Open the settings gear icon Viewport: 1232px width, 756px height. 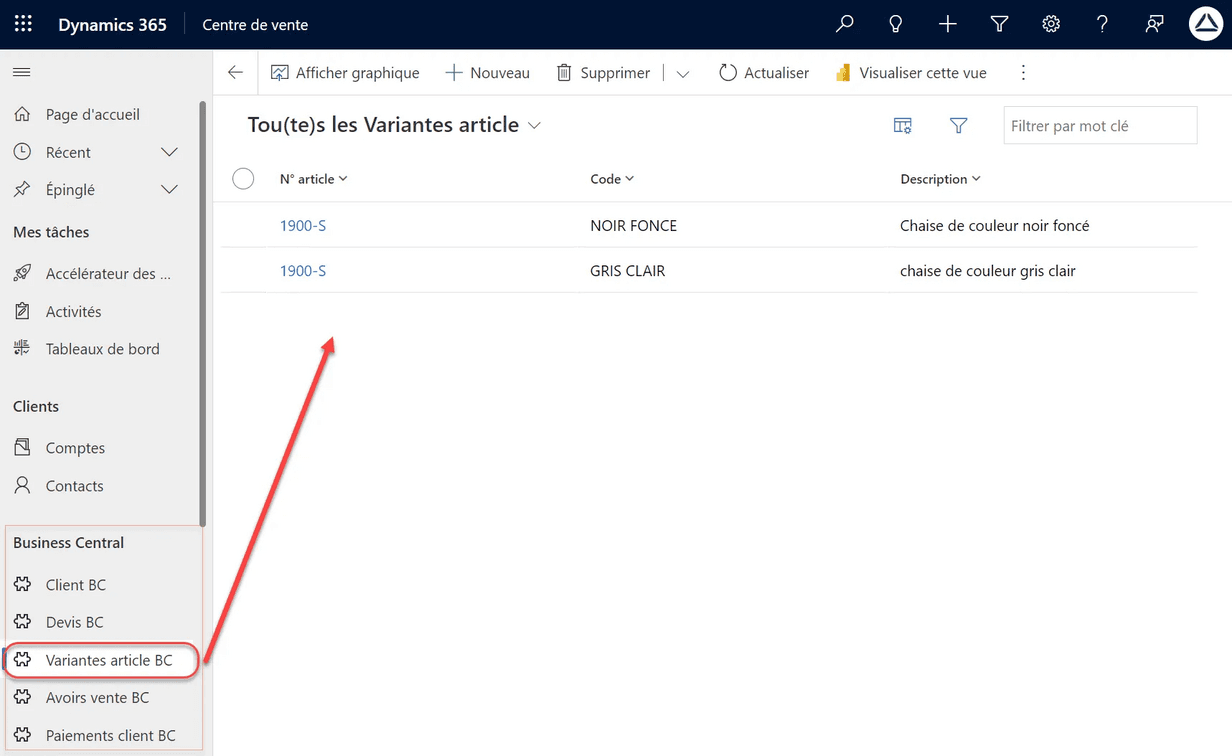1051,24
